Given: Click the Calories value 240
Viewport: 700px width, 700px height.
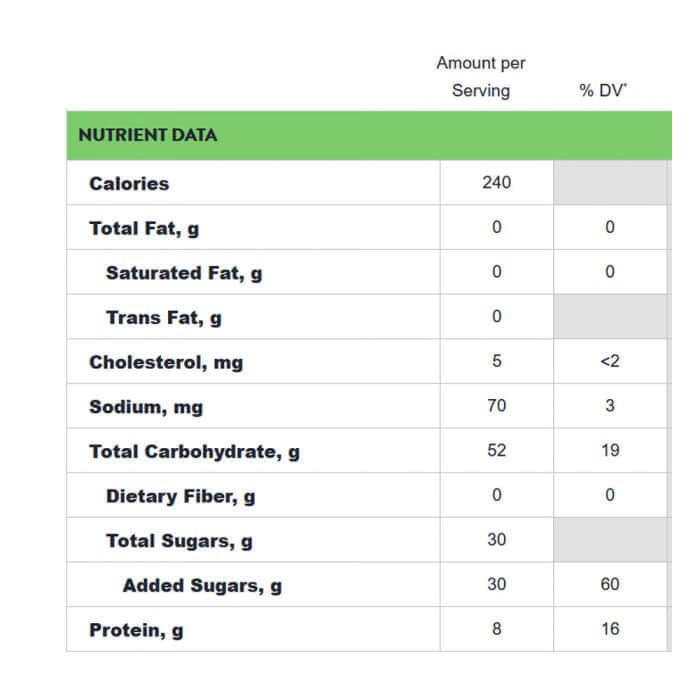Looking at the screenshot, I should (x=496, y=183).
